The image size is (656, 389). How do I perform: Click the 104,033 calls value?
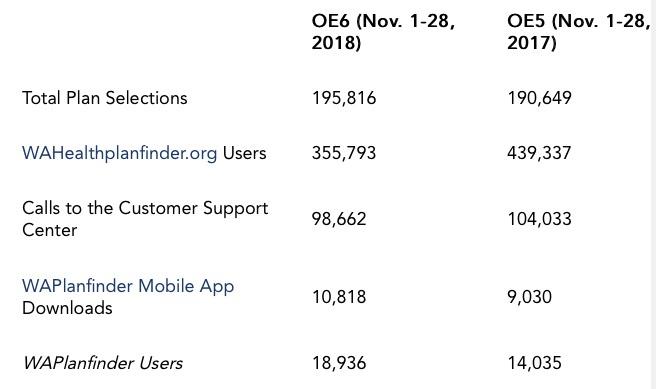coord(539,219)
